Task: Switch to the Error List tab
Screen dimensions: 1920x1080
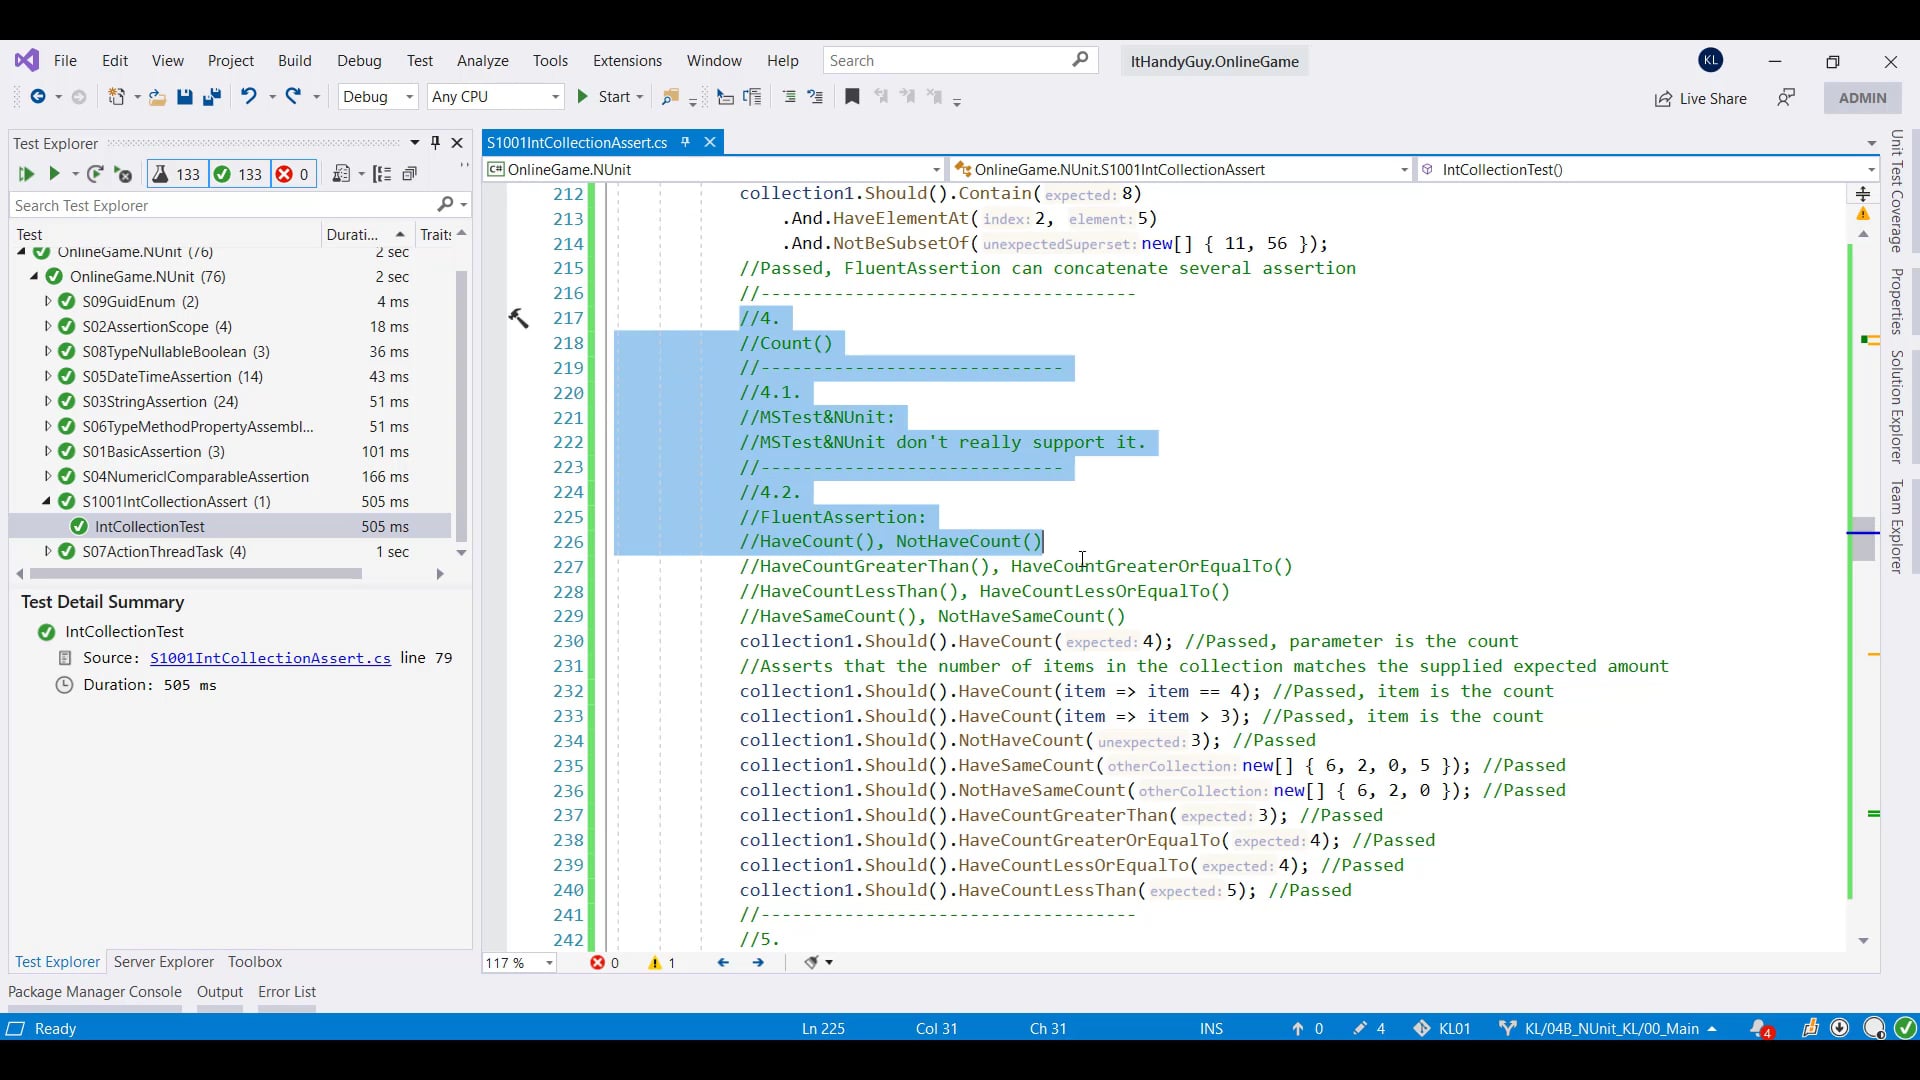Action: pyautogui.click(x=286, y=992)
